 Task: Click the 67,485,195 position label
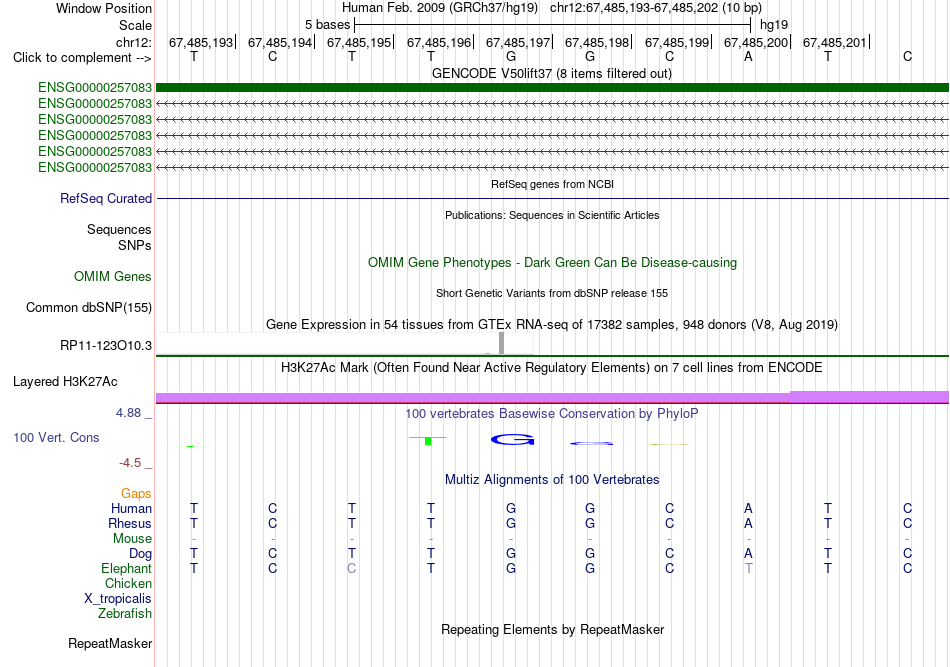tap(359, 42)
